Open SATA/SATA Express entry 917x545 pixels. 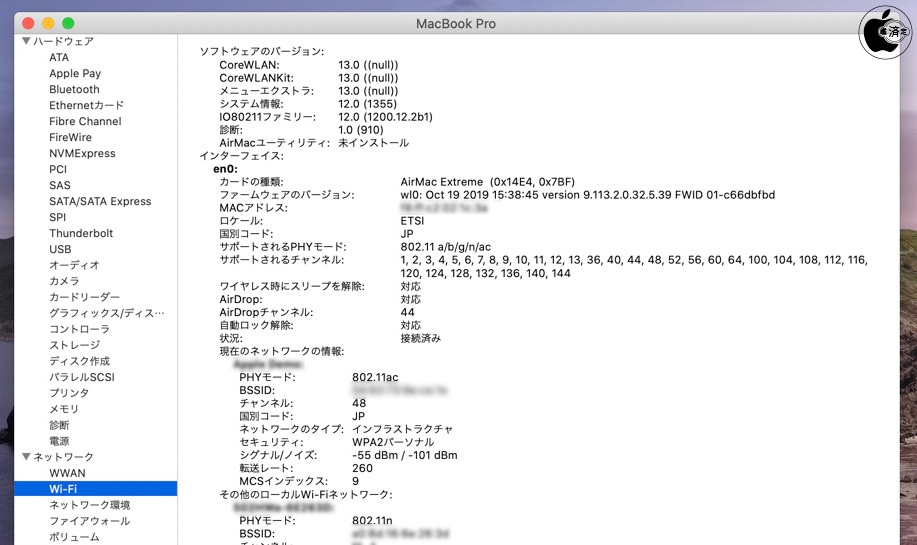[x=100, y=201]
